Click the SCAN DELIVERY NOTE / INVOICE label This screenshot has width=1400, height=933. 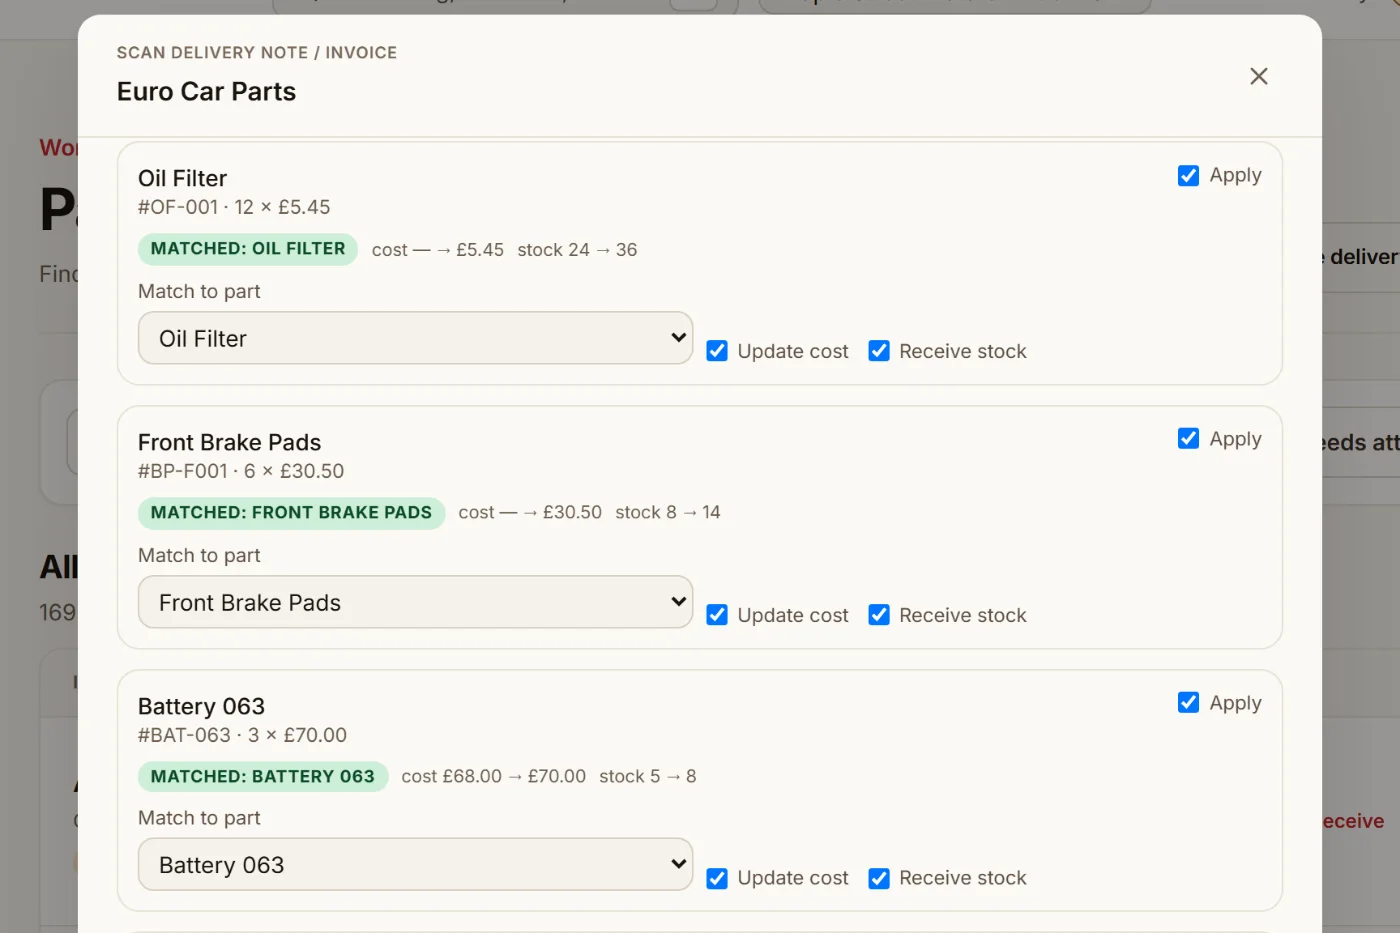(257, 53)
